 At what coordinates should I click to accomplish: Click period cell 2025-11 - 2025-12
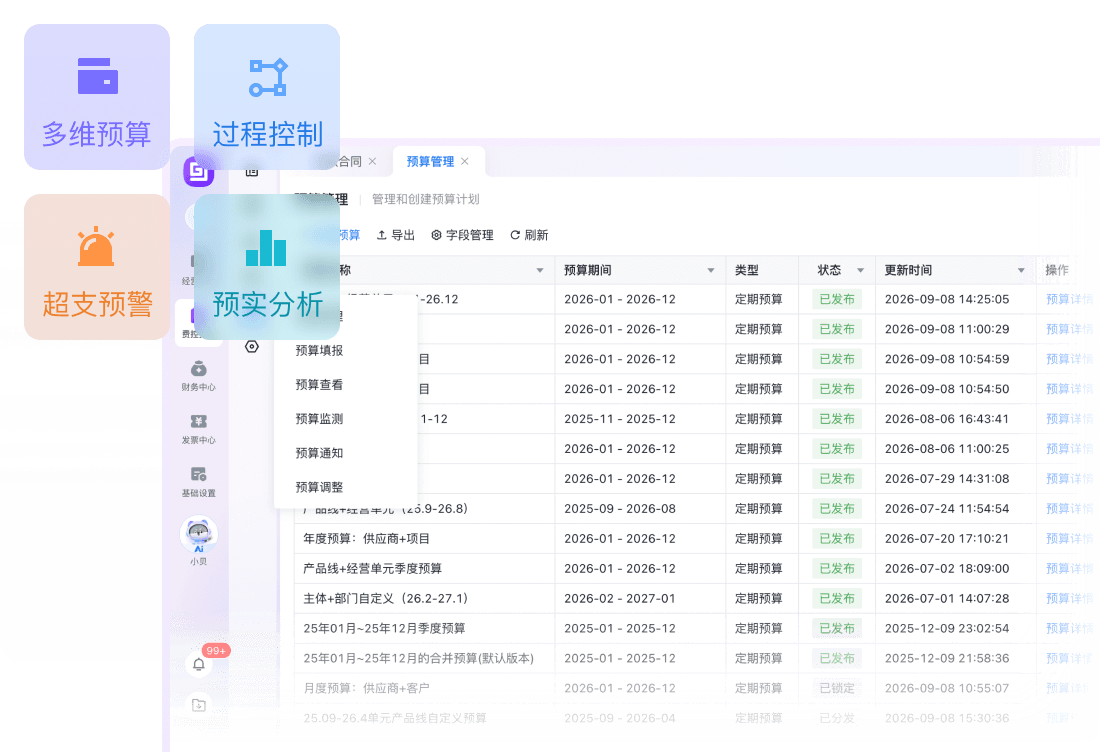(619, 419)
